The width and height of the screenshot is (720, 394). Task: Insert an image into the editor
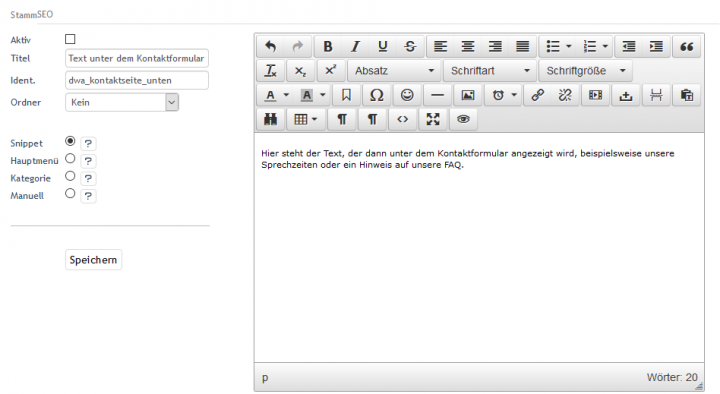(x=467, y=95)
